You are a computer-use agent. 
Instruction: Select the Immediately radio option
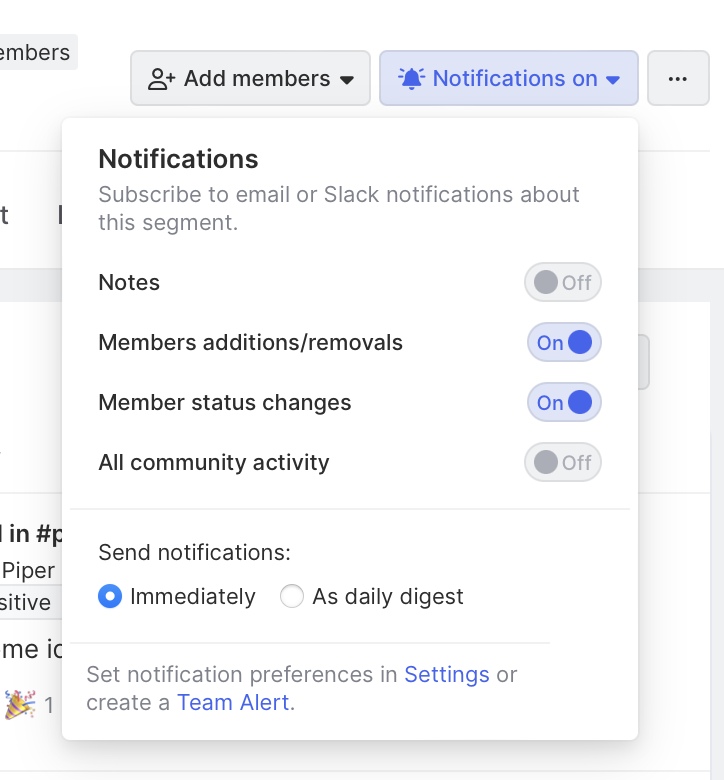click(110, 597)
